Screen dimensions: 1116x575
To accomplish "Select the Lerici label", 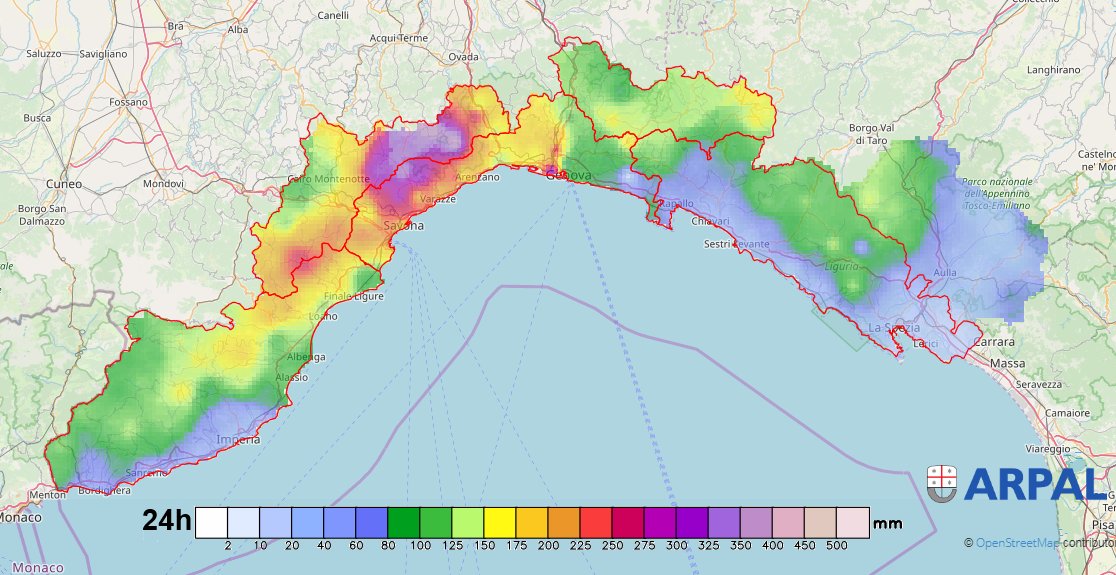I will tap(925, 344).
